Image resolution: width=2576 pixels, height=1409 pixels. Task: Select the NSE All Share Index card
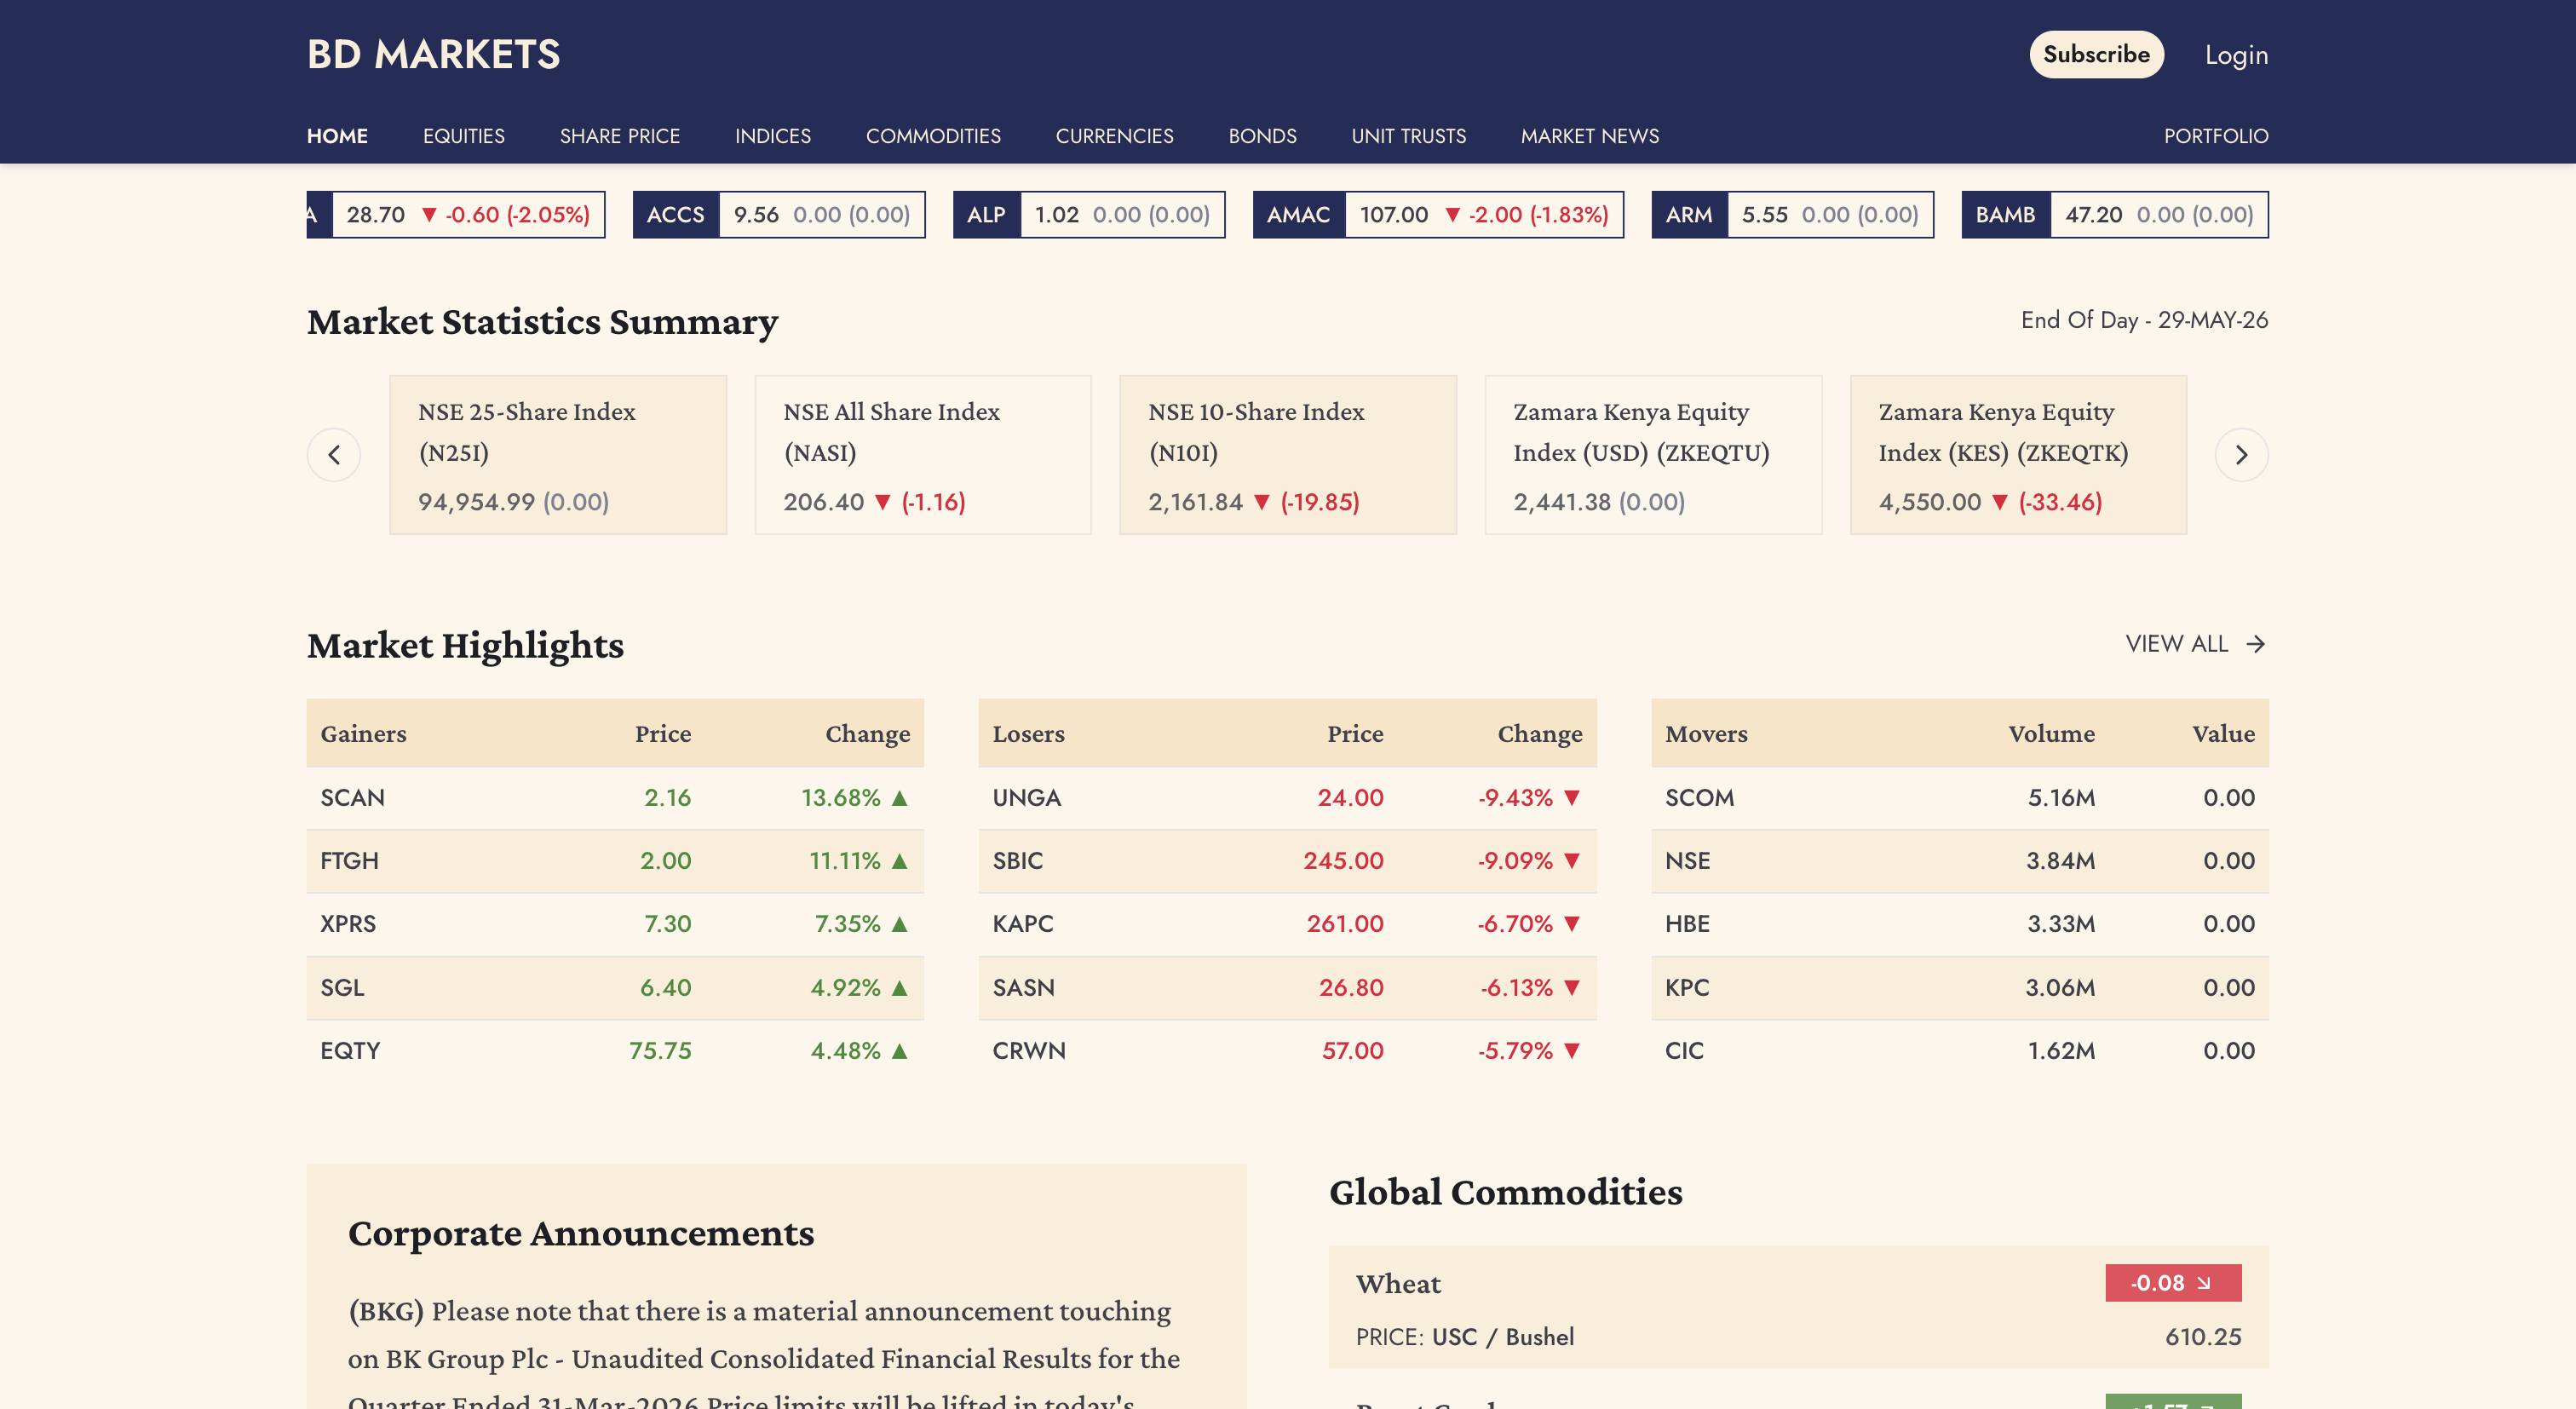pos(922,455)
